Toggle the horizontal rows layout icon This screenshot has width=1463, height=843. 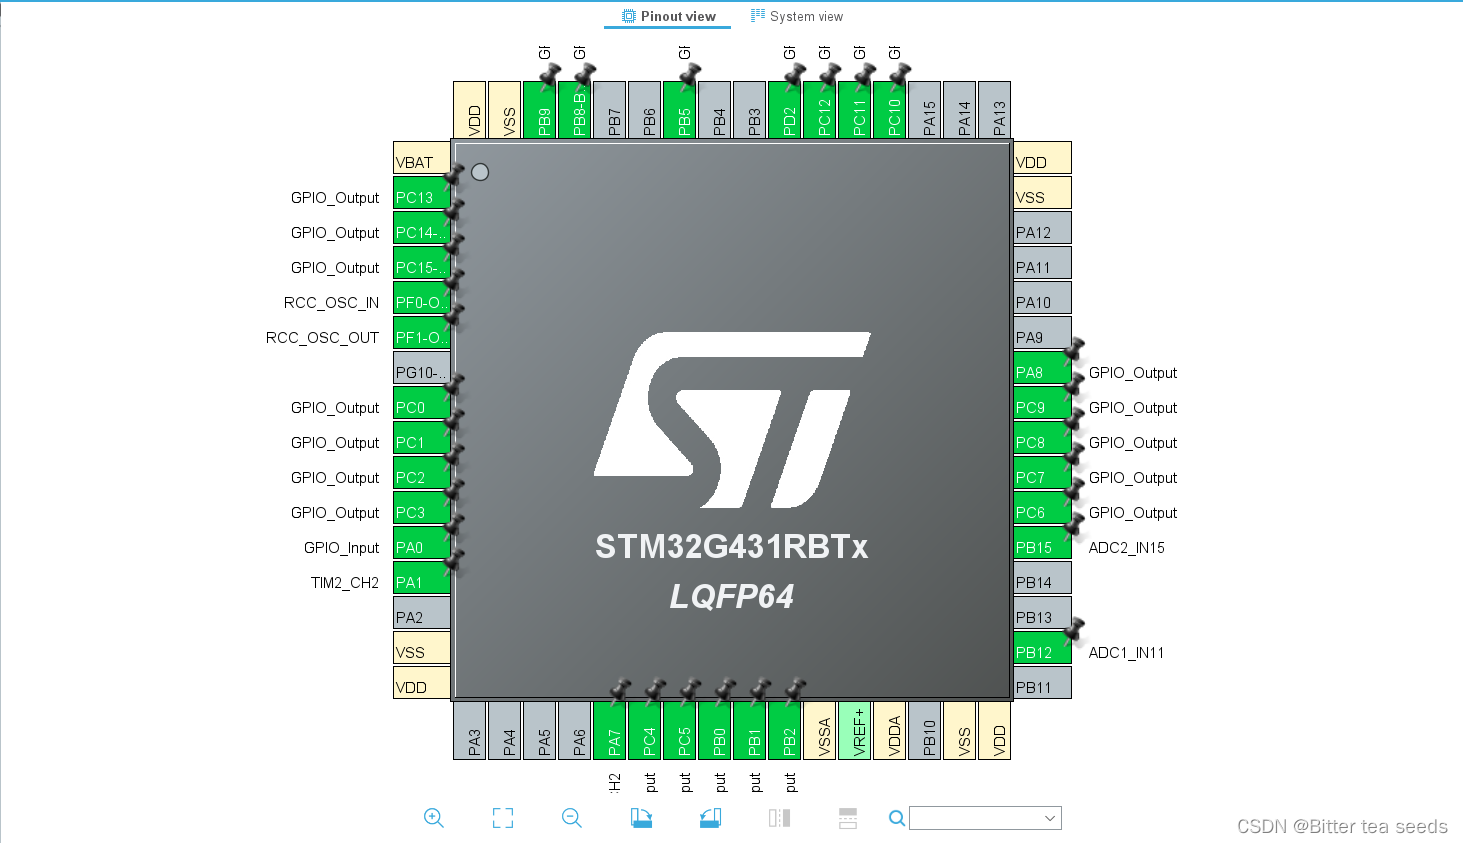tap(848, 818)
